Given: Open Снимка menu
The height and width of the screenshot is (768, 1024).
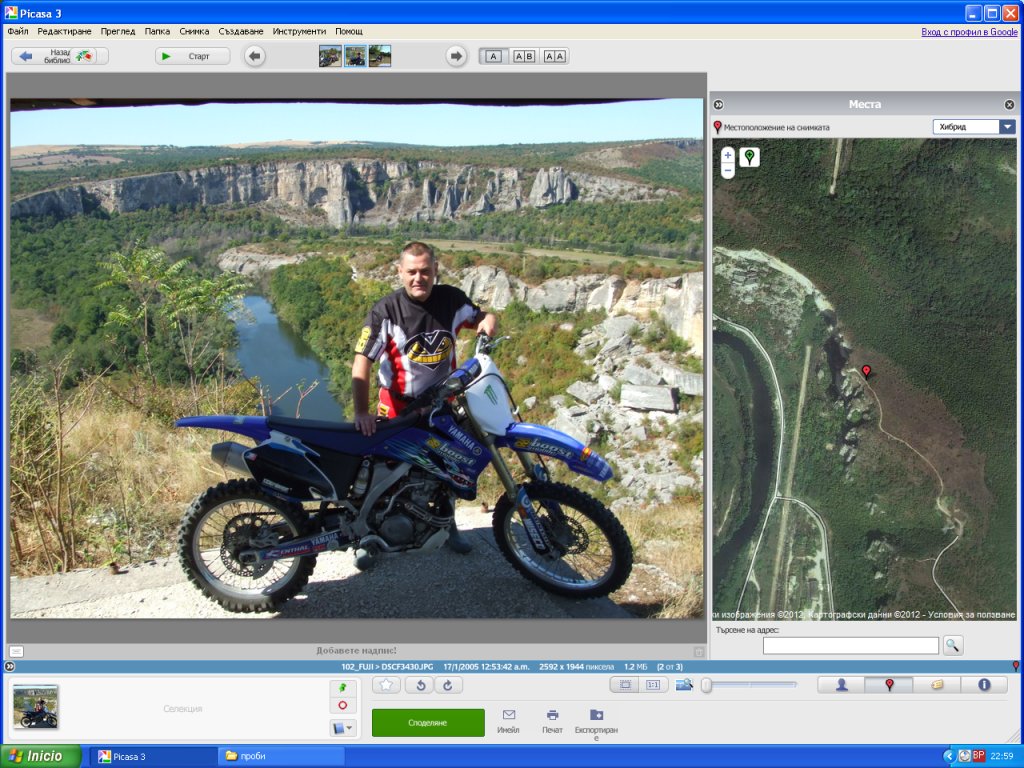Looking at the screenshot, I should [x=194, y=31].
